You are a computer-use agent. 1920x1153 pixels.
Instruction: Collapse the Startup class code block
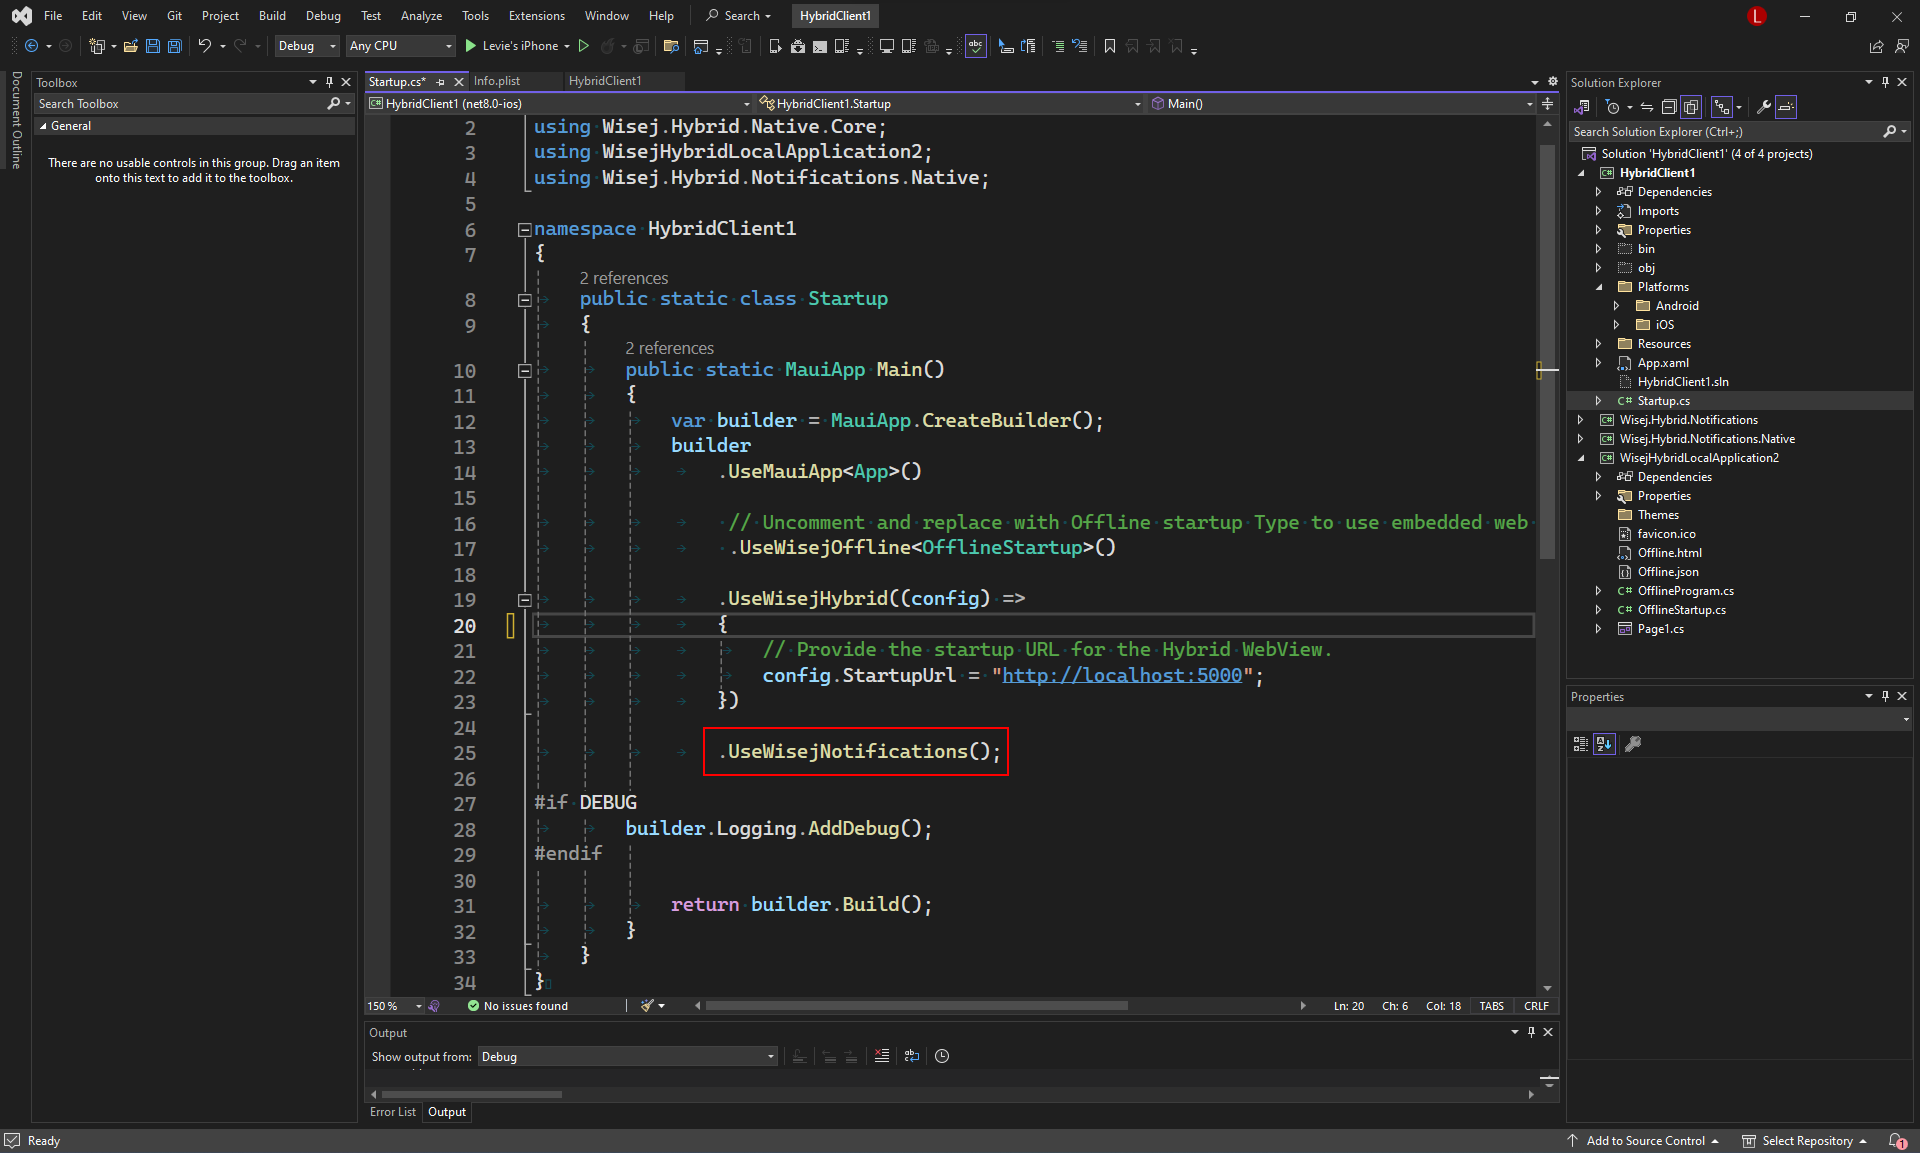click(524, 299)
